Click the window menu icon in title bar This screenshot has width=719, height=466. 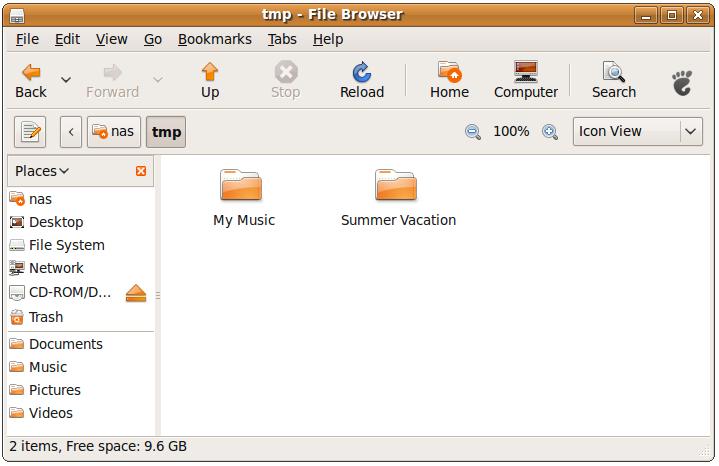tap(17, 16)
